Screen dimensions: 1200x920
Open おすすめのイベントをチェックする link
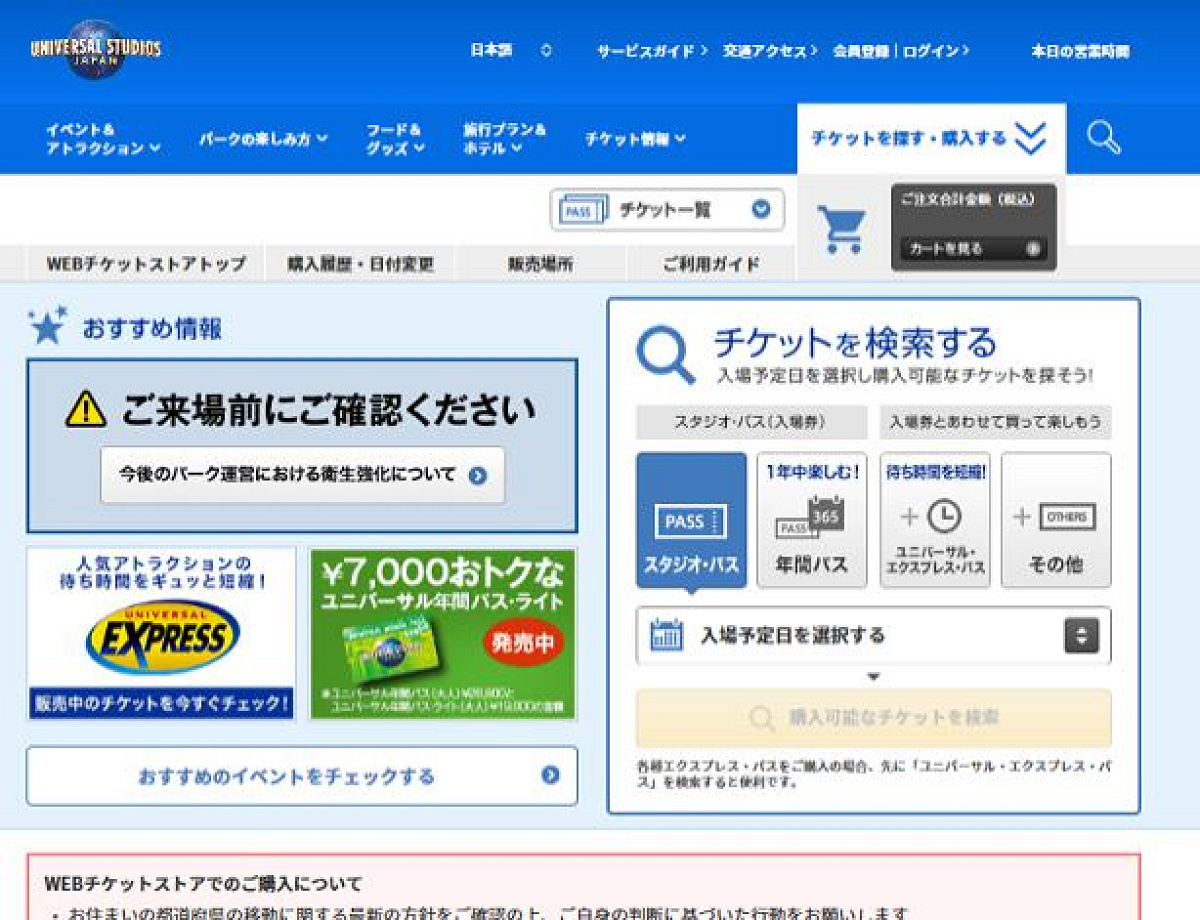click(x=302, y=776)
